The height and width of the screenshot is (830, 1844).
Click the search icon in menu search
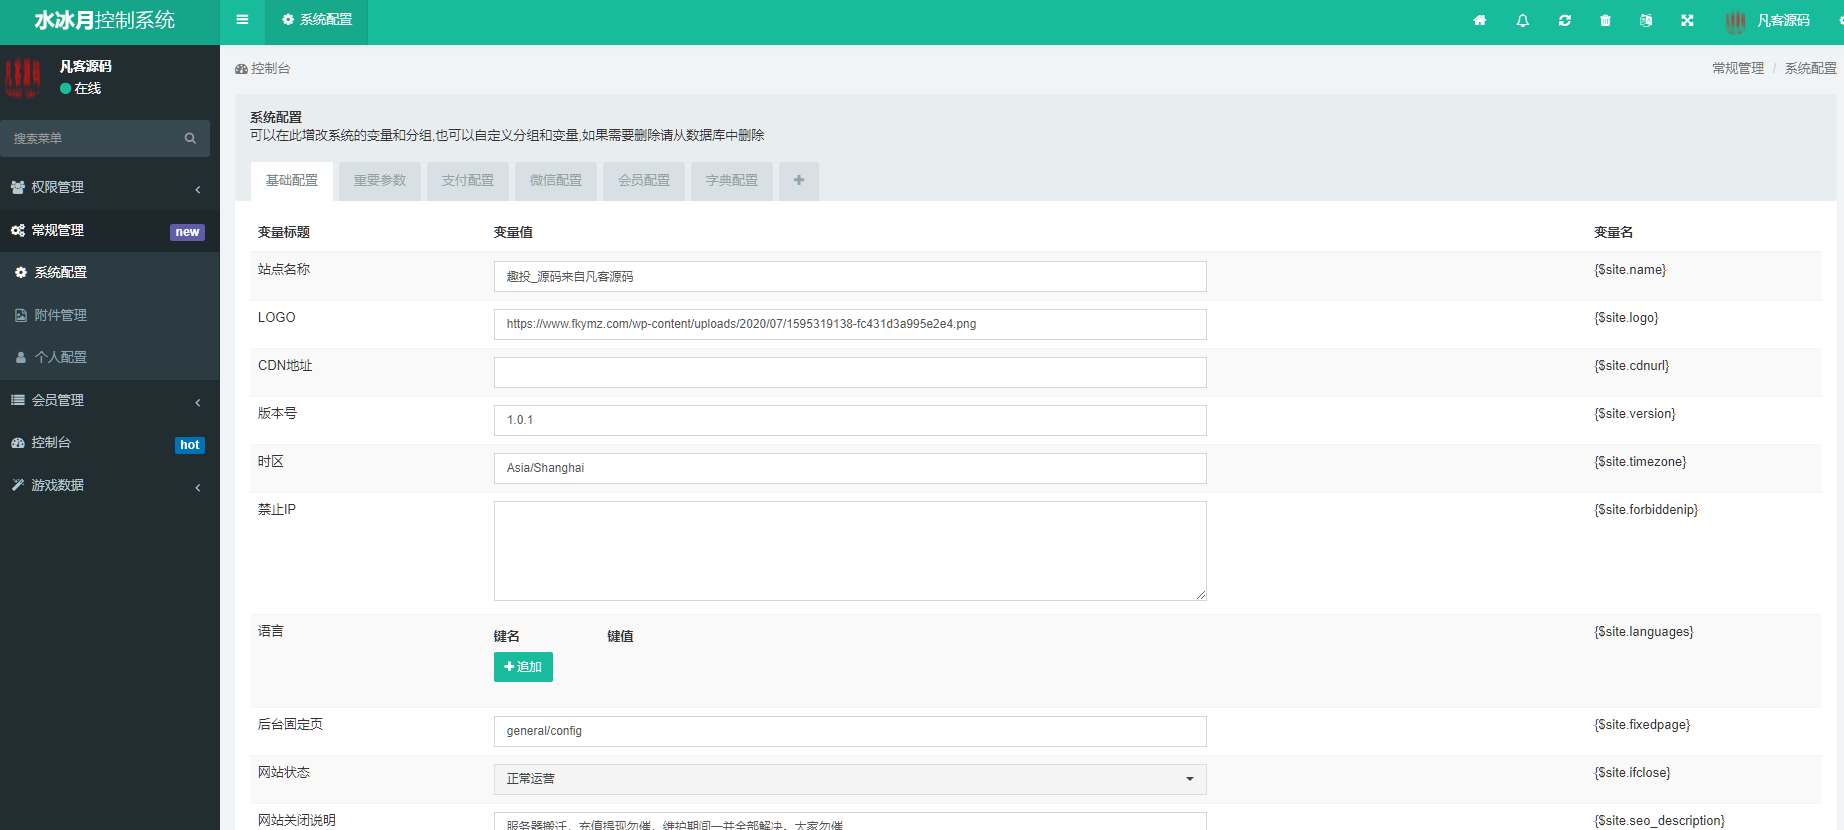tap(190, 138)
